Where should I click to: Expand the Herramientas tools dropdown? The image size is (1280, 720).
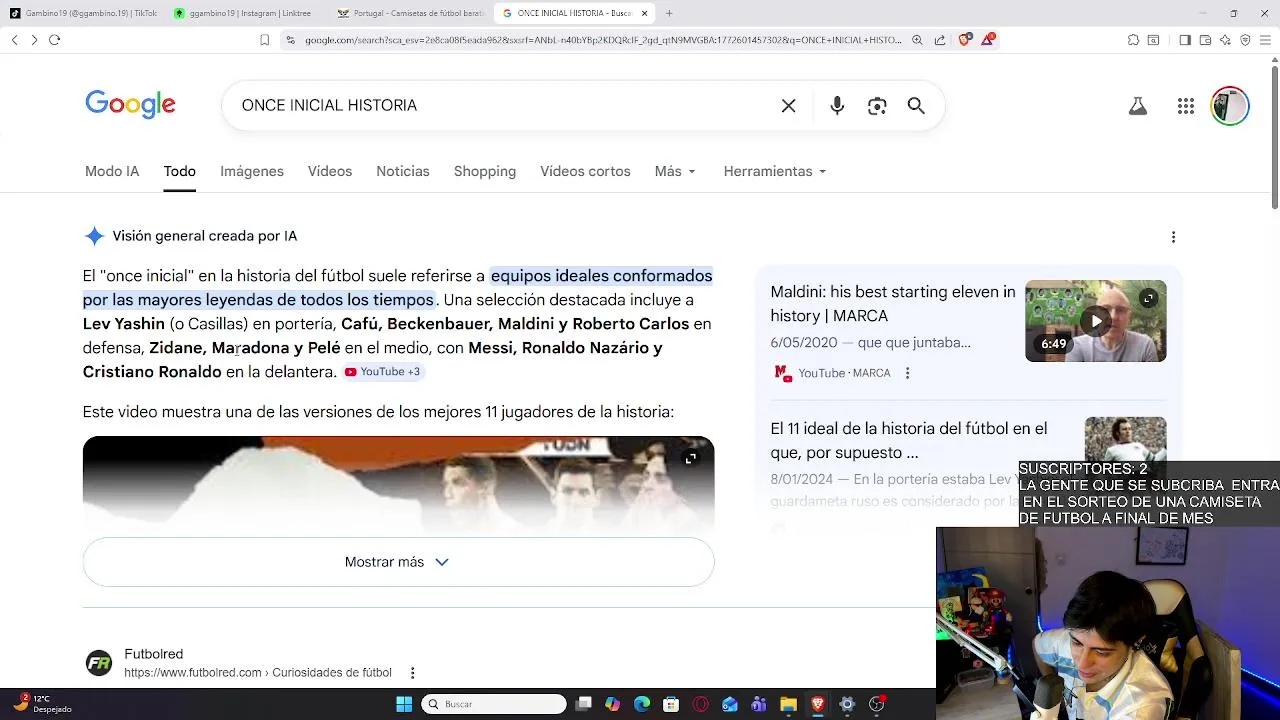coord(775,171)
